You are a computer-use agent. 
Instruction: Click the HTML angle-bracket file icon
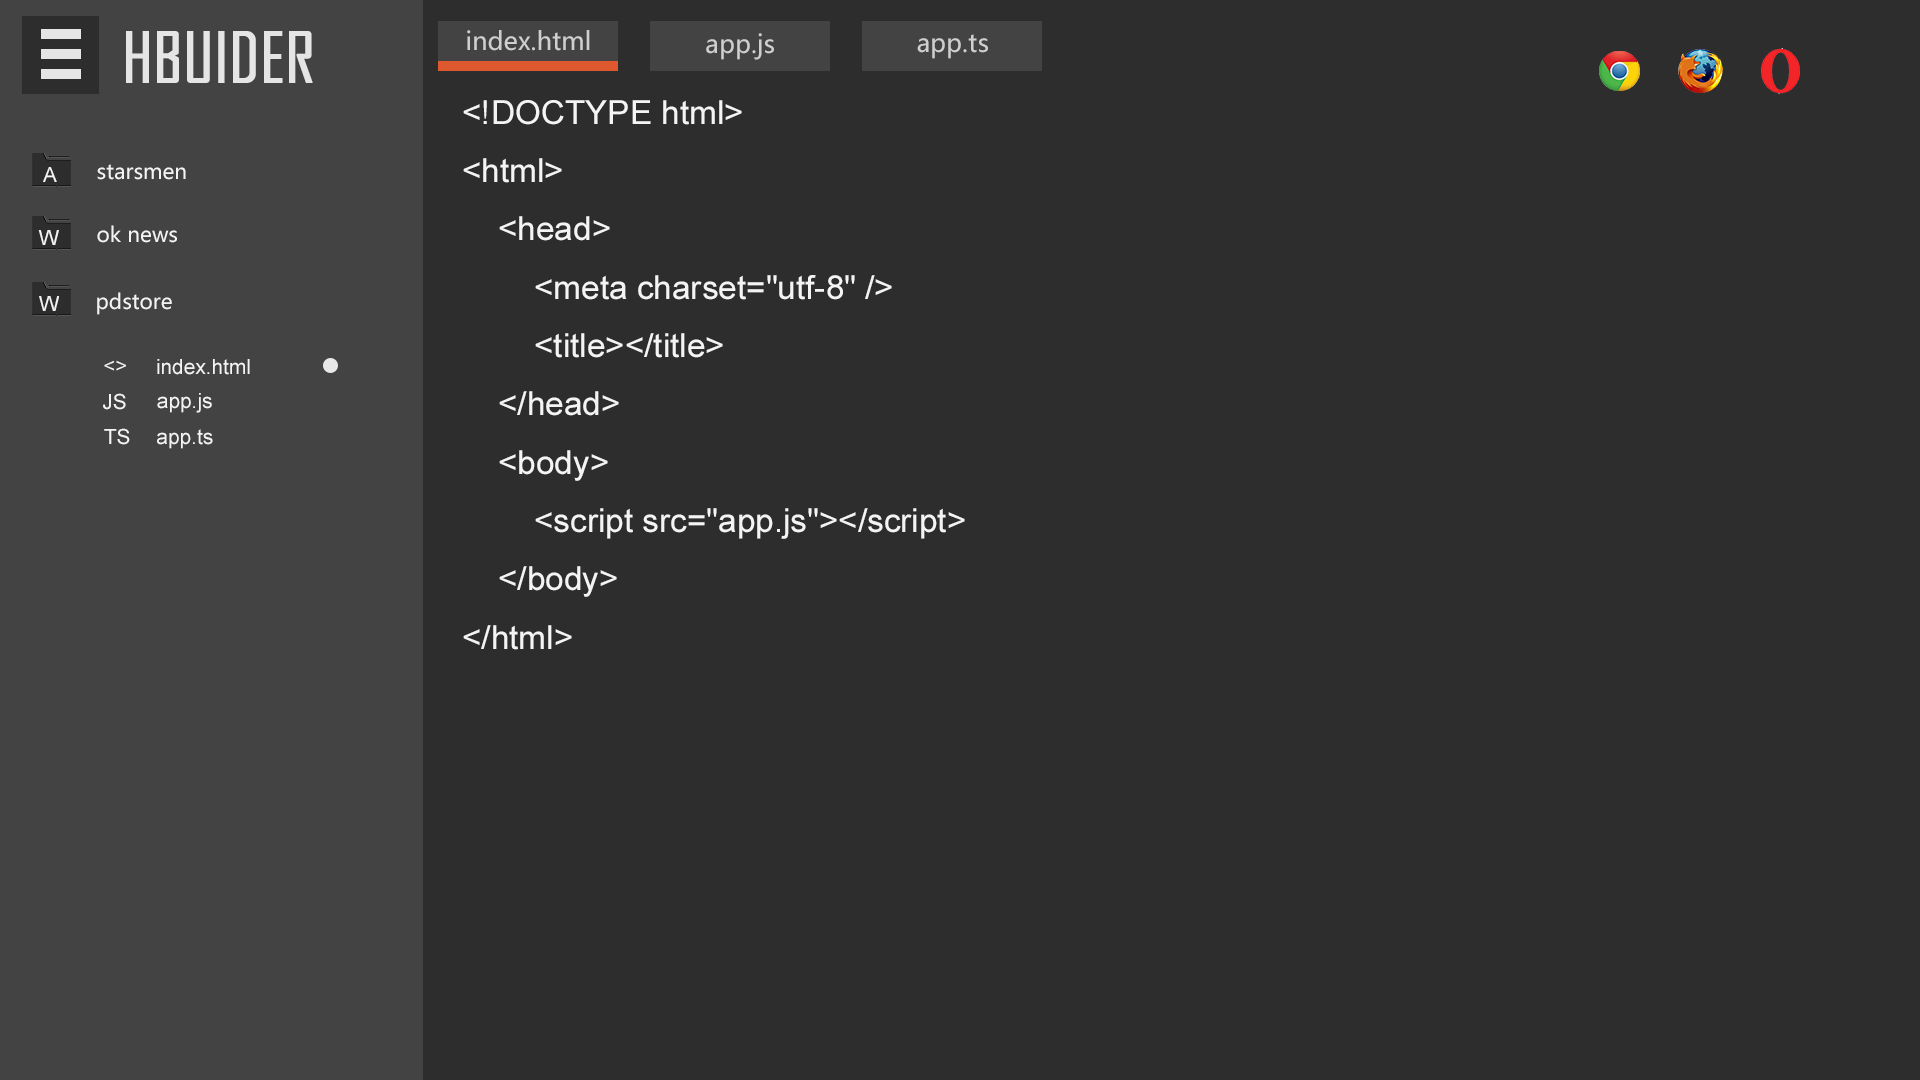[x=115, y=366]
